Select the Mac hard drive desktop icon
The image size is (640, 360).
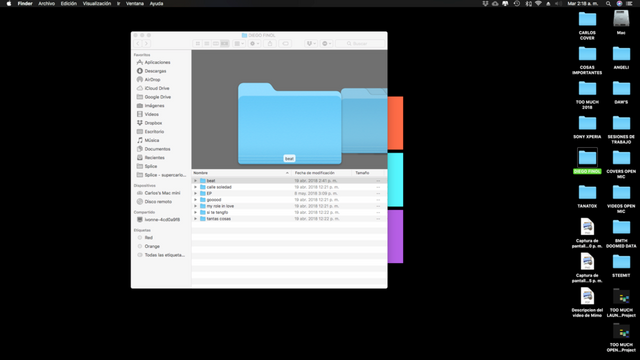[621, 22]
